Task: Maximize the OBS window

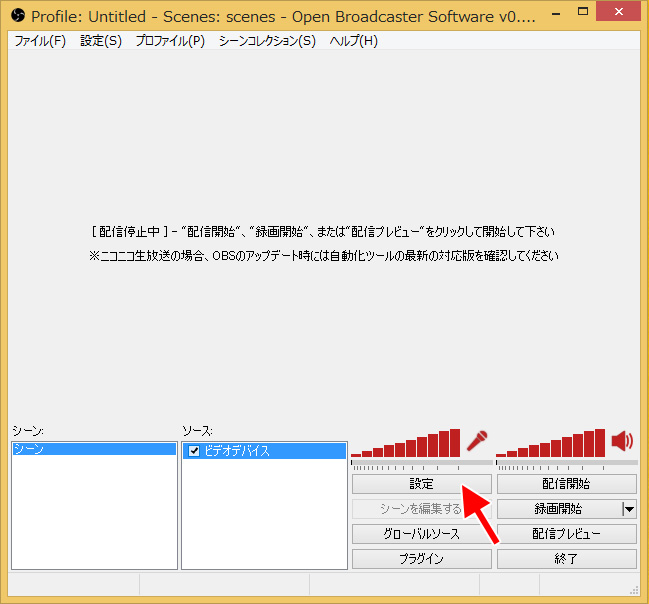Action: (x=583, y=12)
